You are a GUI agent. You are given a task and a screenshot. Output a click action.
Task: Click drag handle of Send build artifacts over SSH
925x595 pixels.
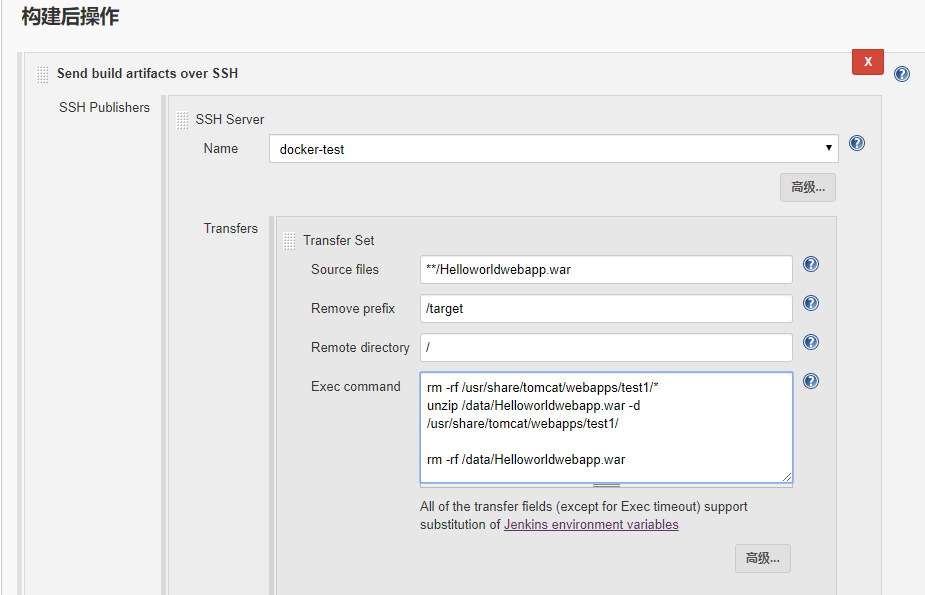click(x=42, y=74)
